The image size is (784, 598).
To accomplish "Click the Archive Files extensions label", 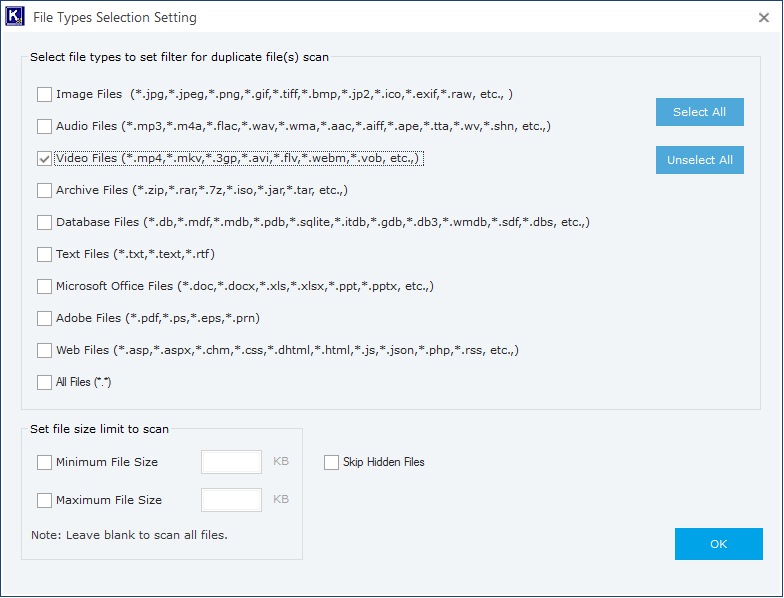I will [x=202, y=190].
